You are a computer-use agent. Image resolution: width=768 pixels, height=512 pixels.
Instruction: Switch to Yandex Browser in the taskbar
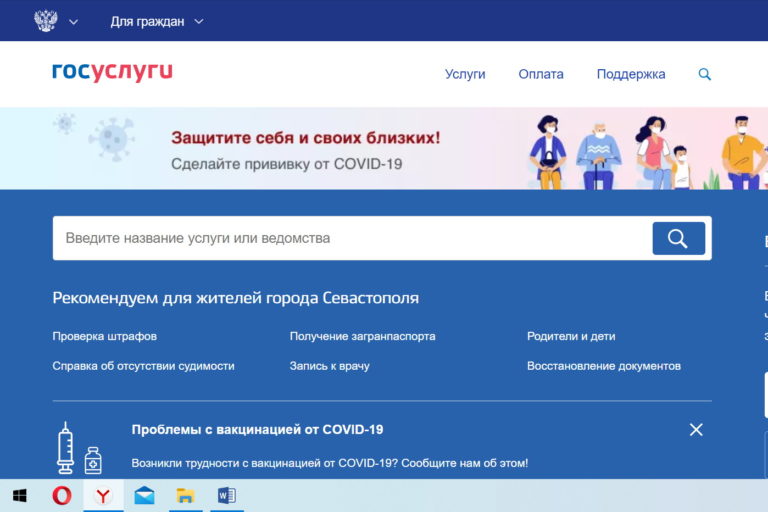tap(103, 495)
